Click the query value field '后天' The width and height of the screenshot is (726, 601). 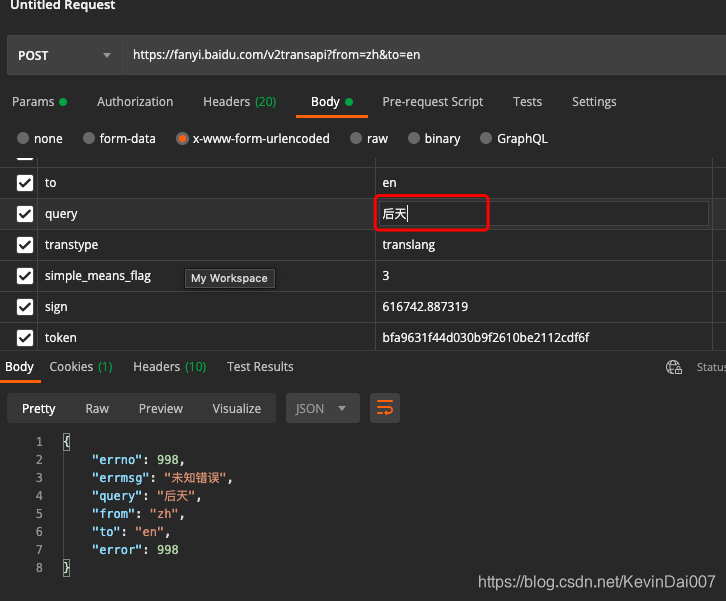(544, 214)
